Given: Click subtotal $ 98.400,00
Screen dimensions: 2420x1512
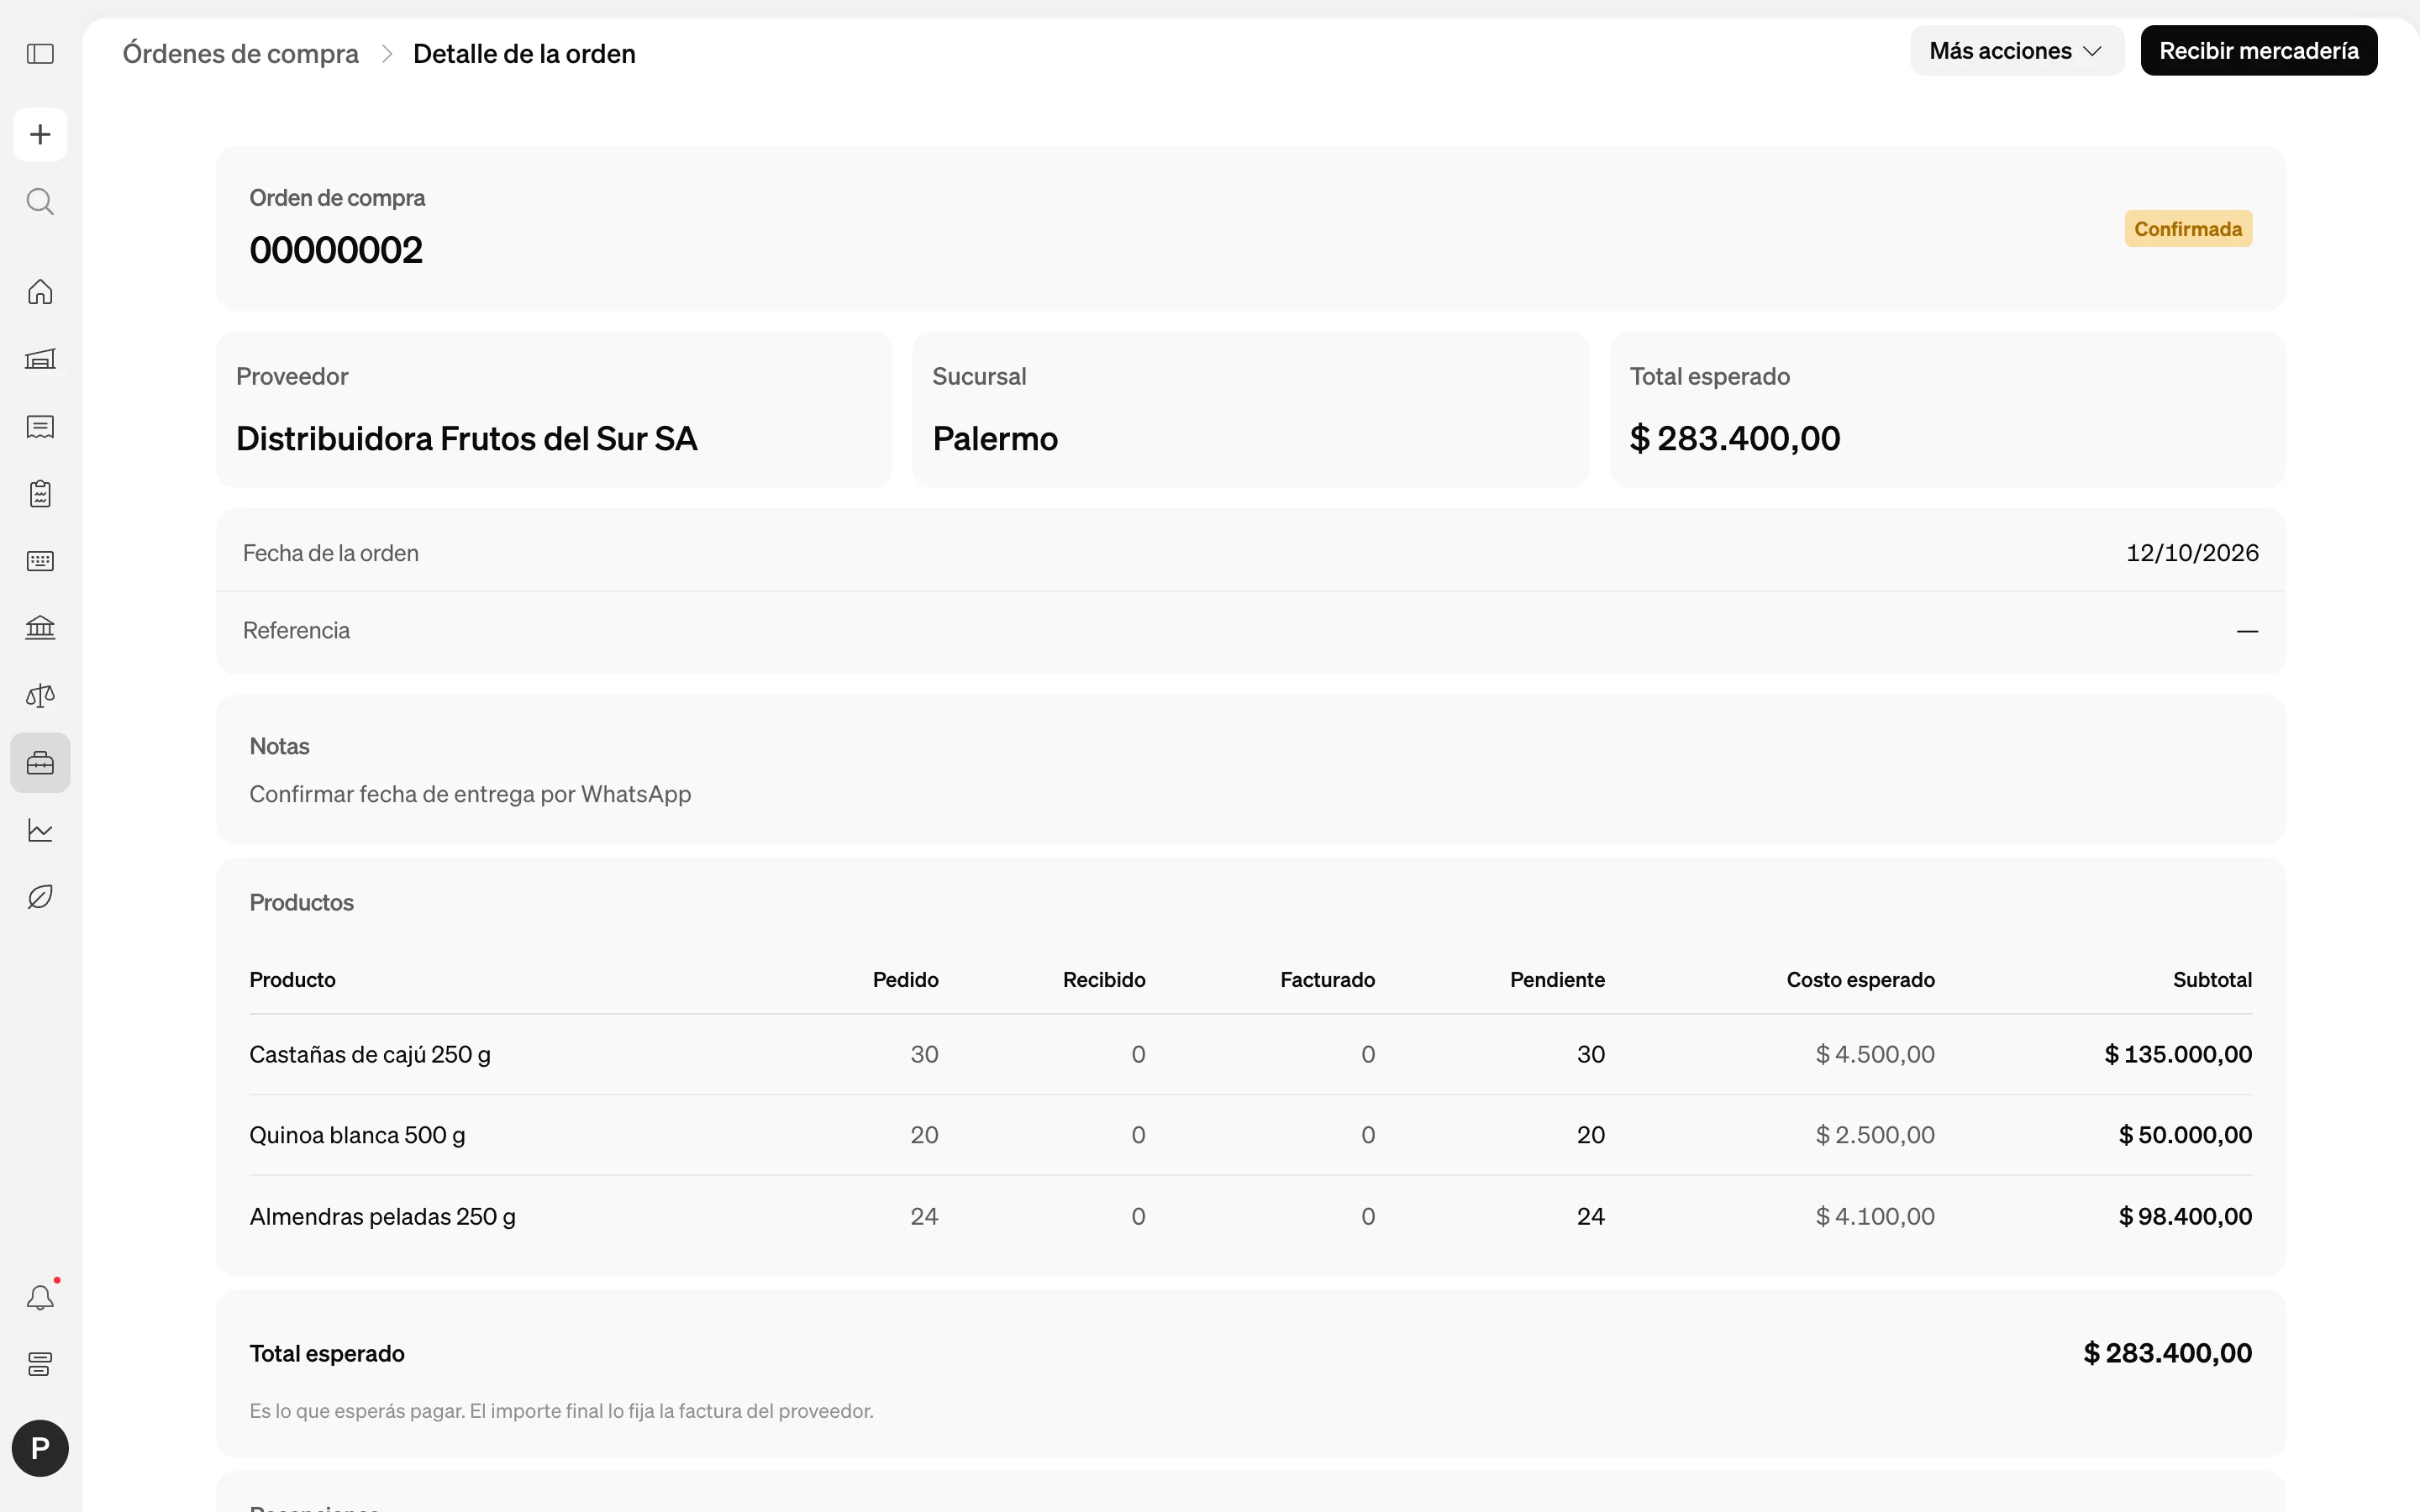Looking at the screenshot, I should (x=2185, y=1217).
